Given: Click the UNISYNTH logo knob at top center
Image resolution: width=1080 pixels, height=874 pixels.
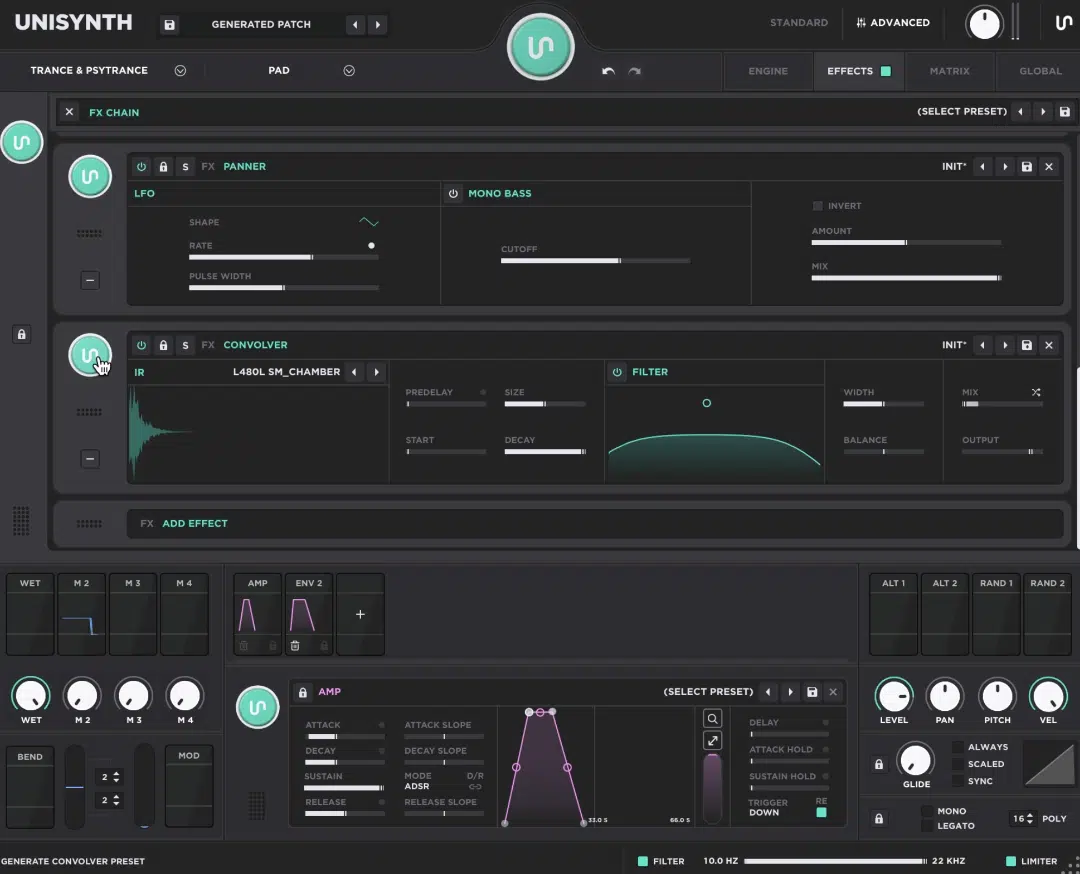Looking at the screenshot, I should 541,46.
